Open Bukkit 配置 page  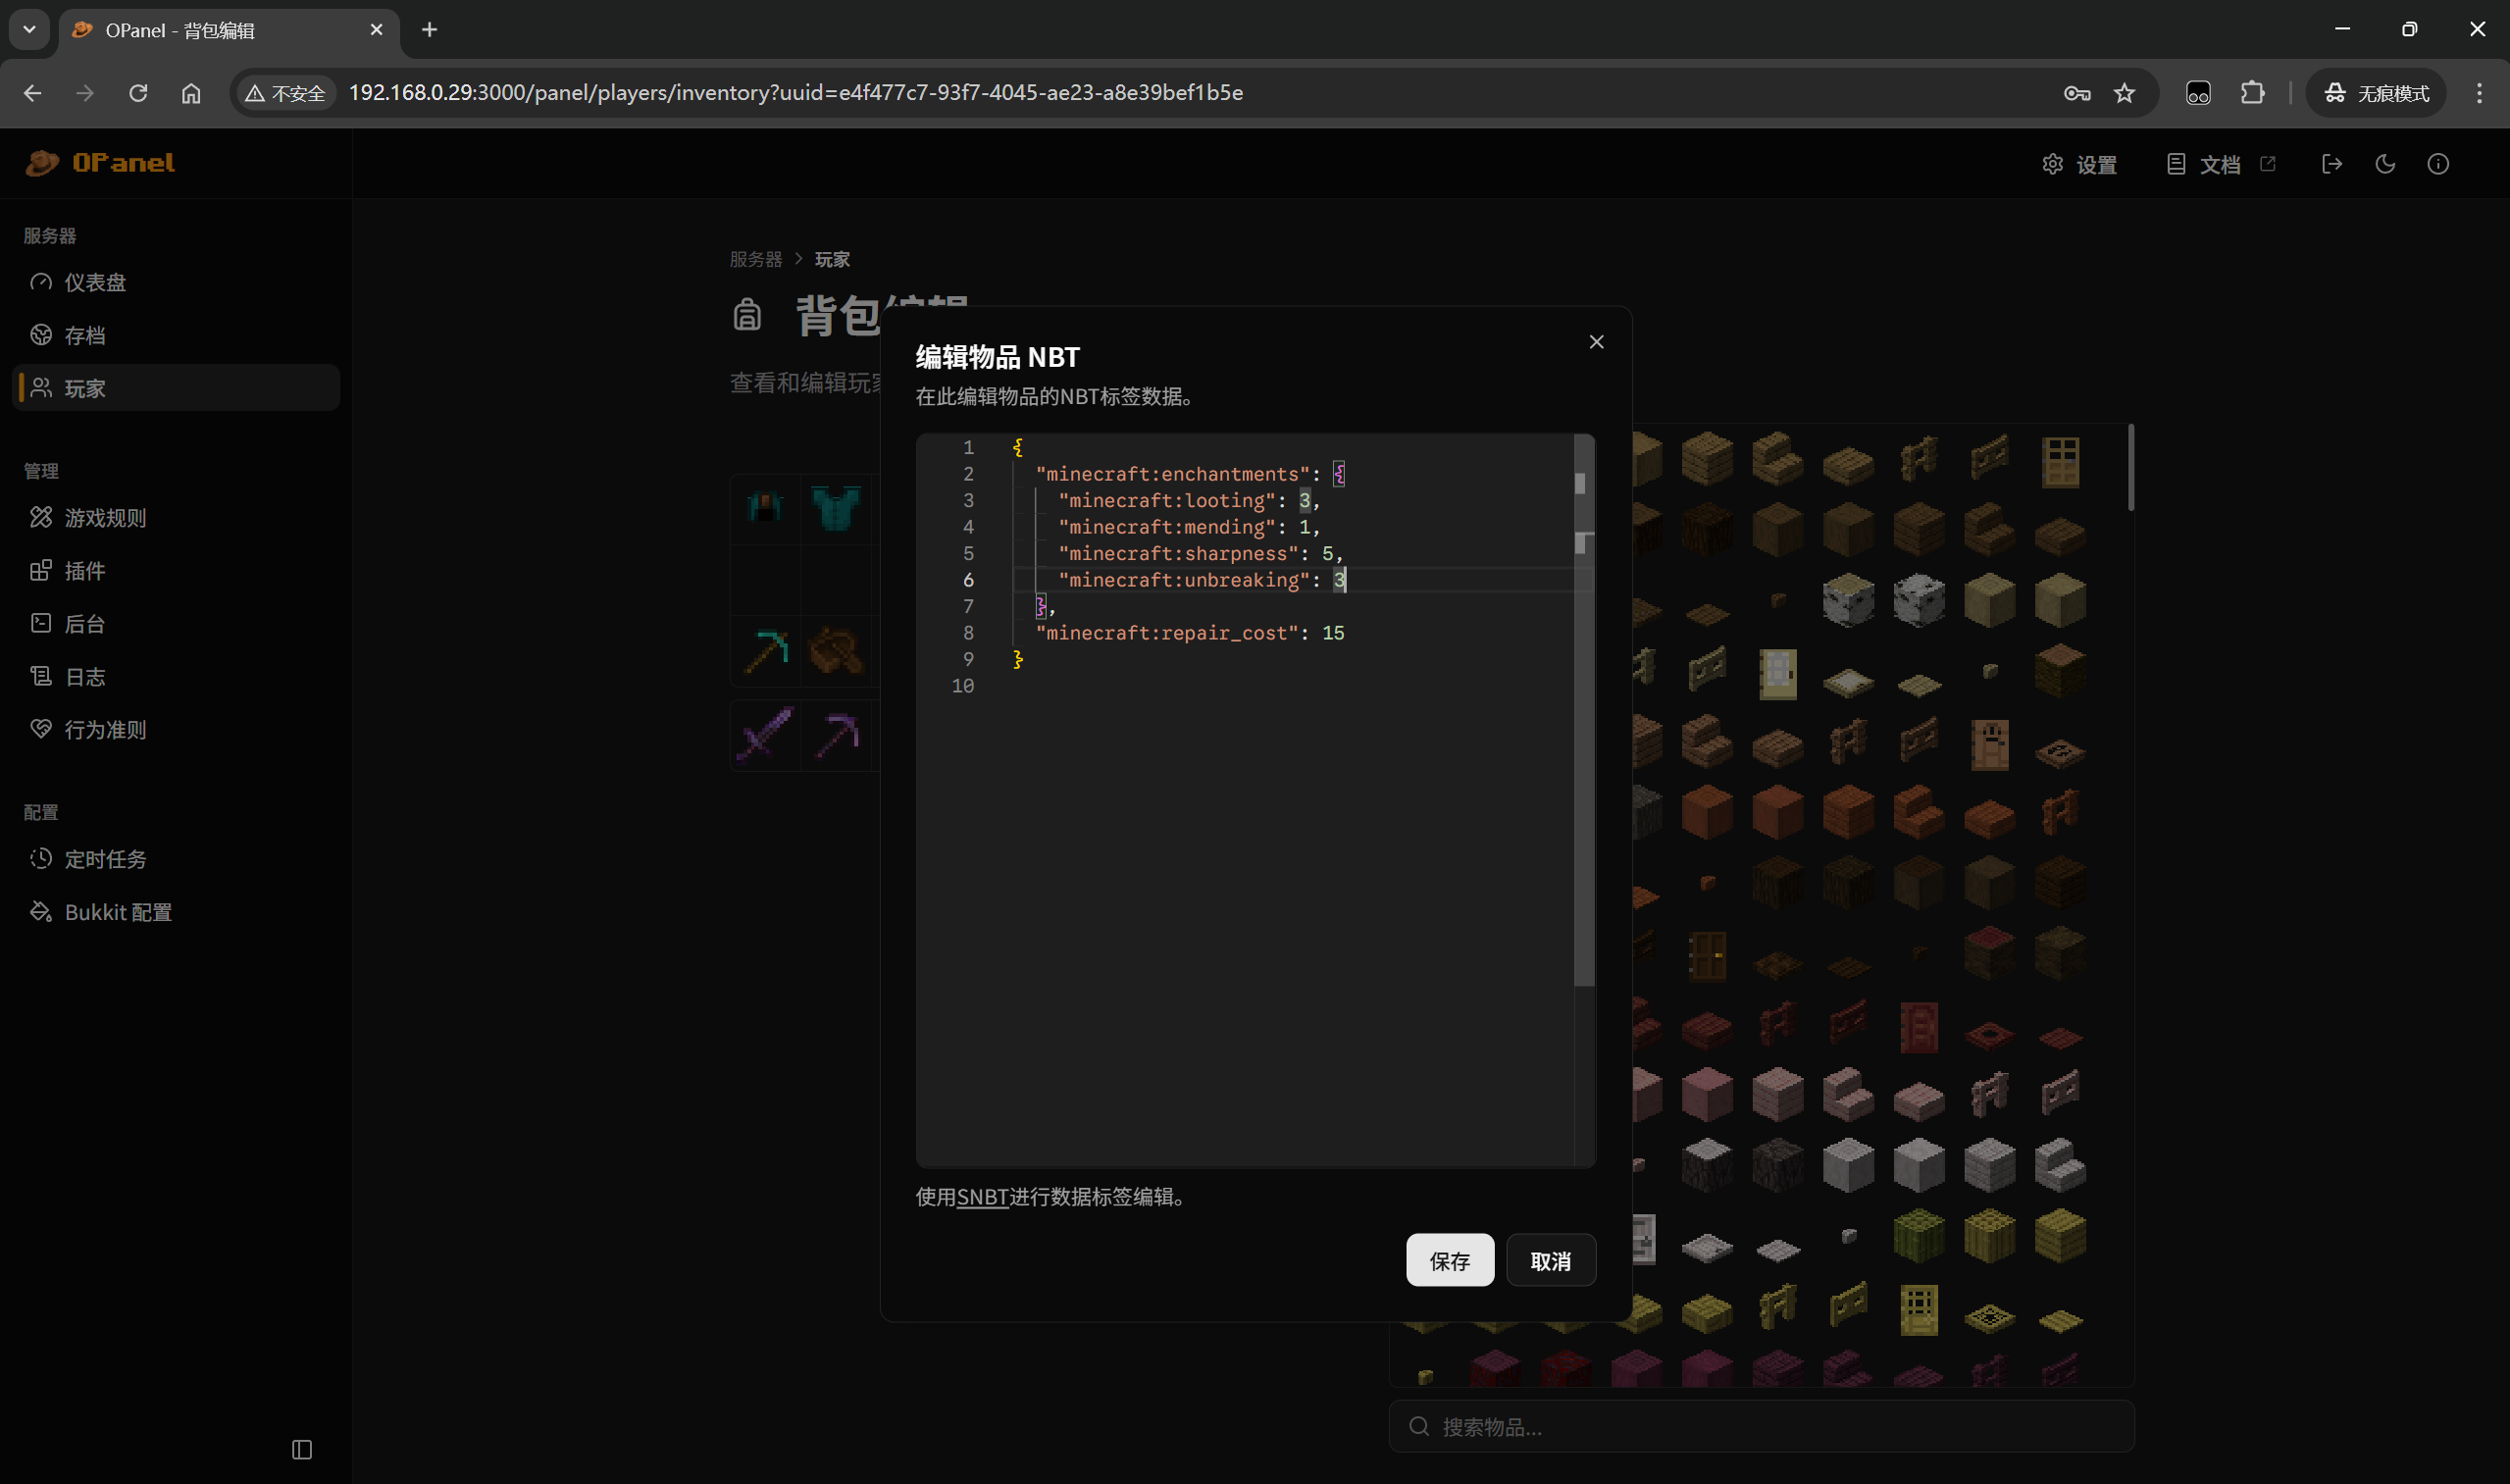pyautogui.click(x=176, y=911)
